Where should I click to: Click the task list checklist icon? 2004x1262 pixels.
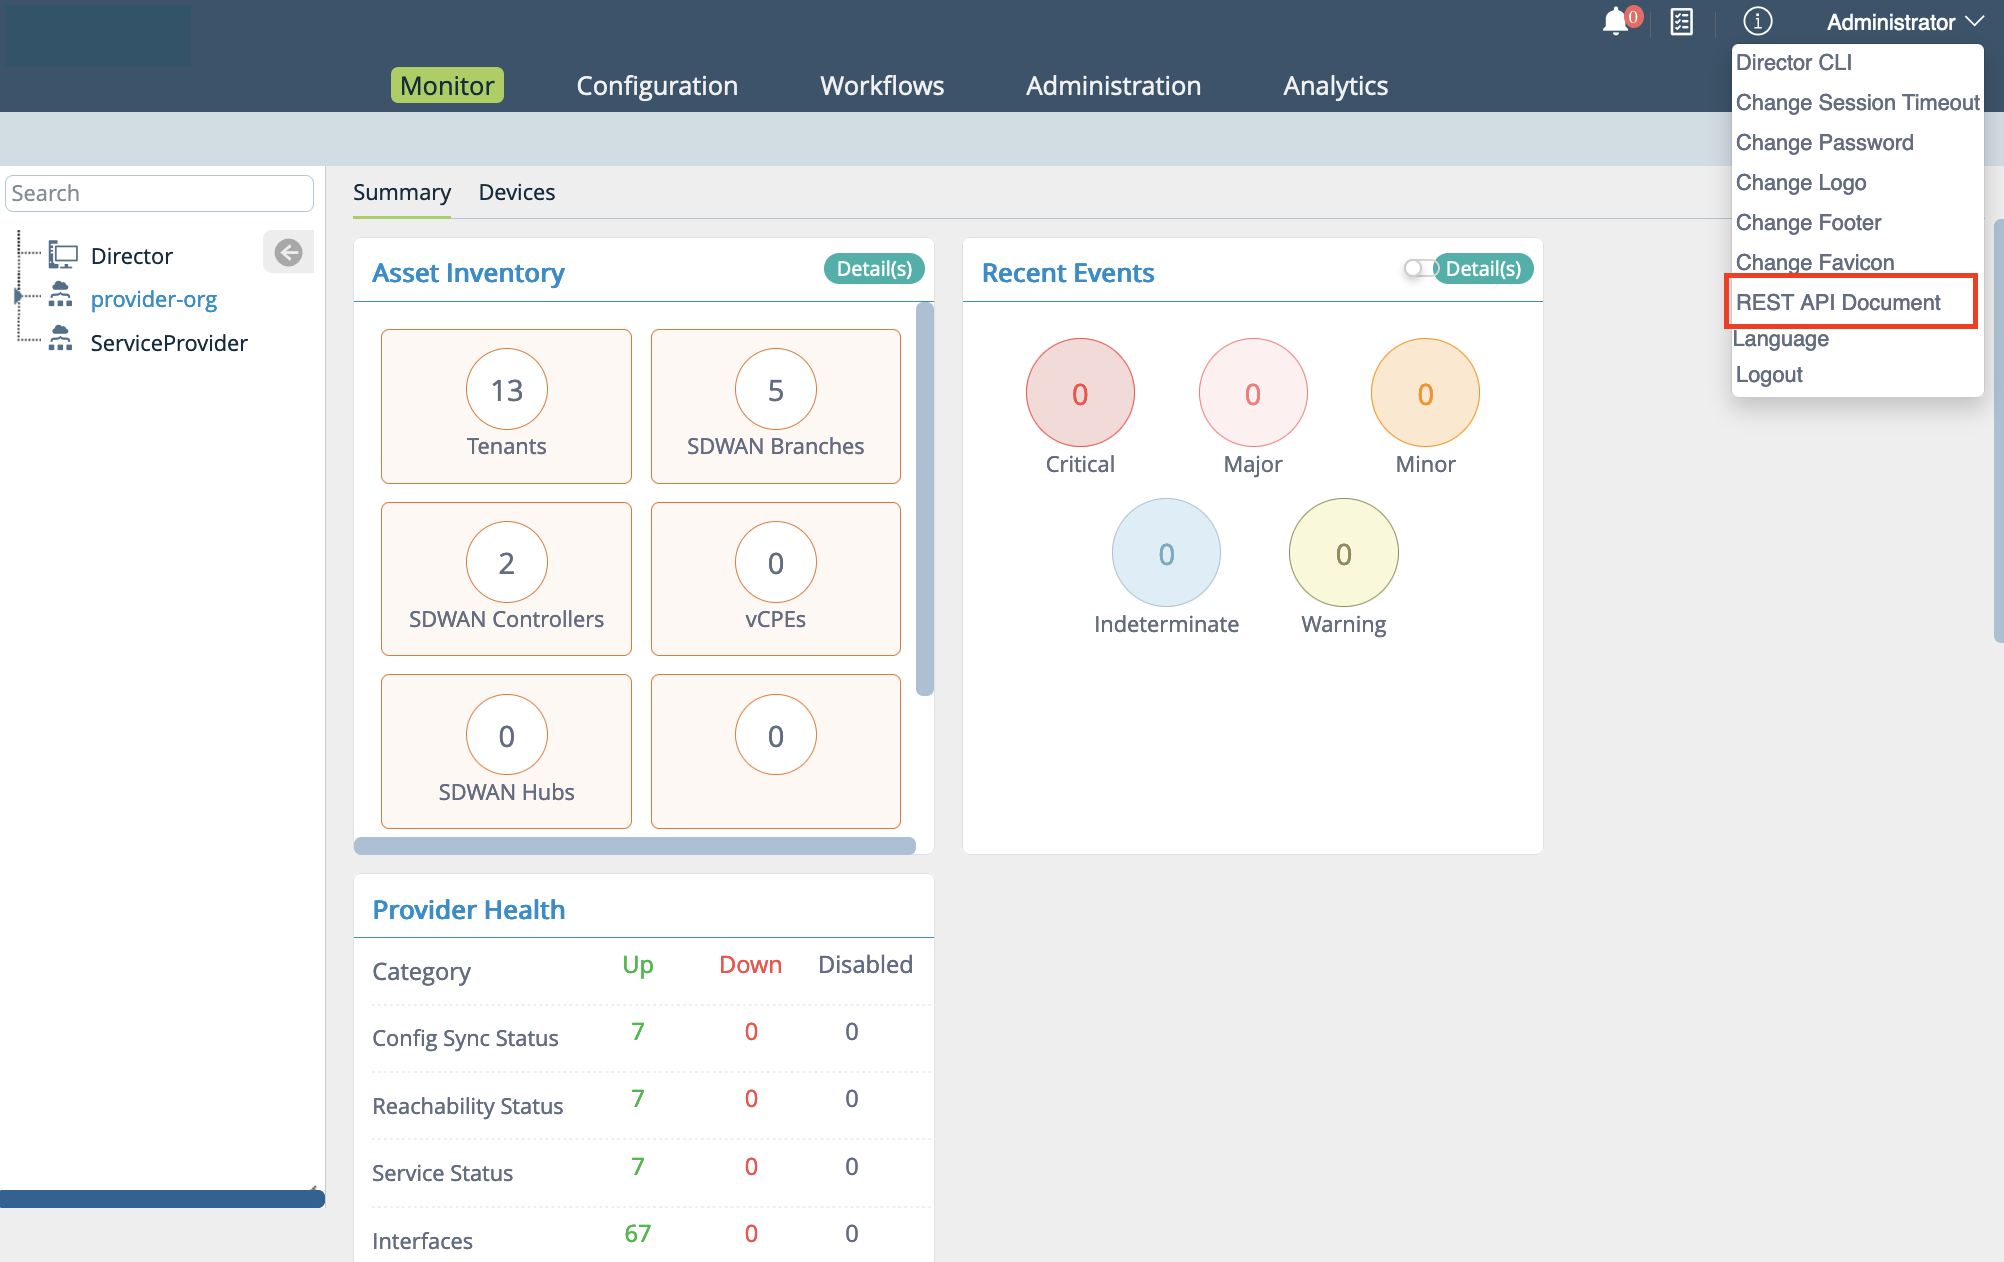pos(1682,22)
